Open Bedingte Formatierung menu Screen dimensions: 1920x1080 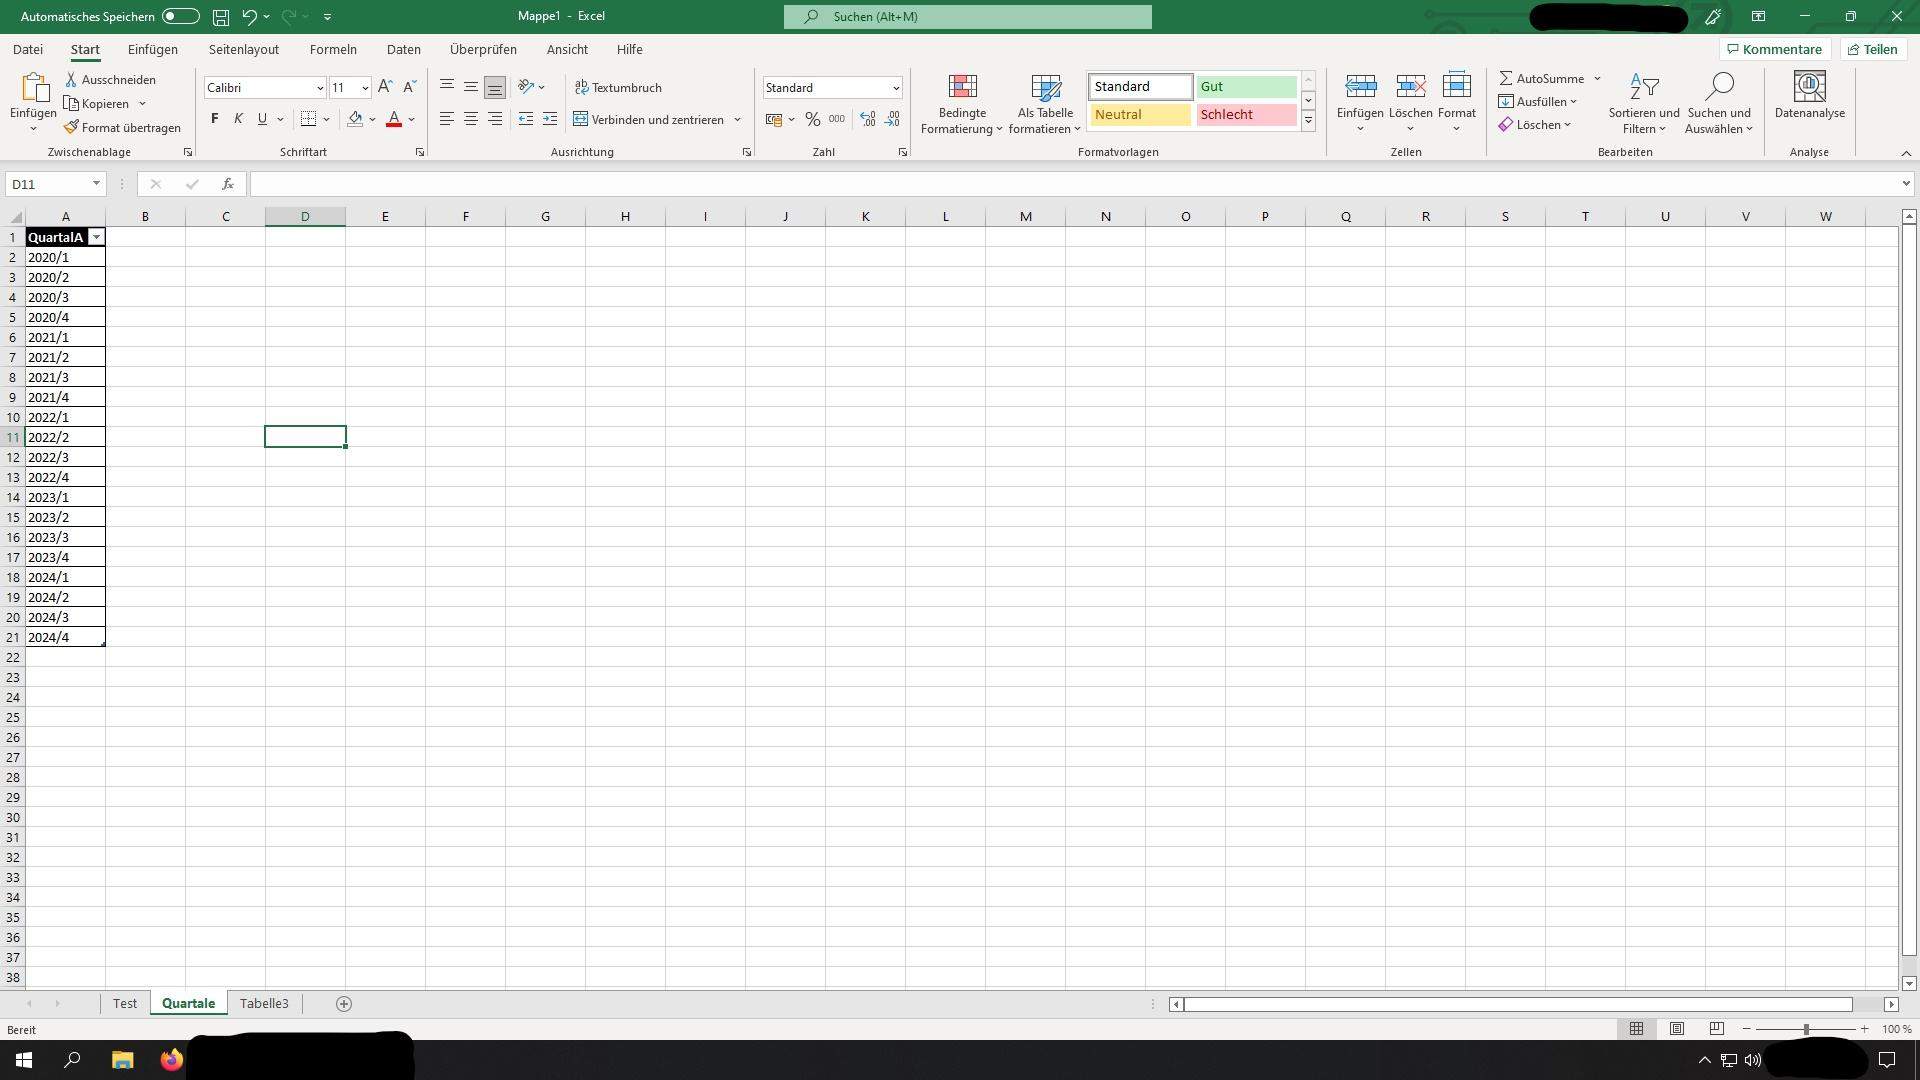click(962, 104)
